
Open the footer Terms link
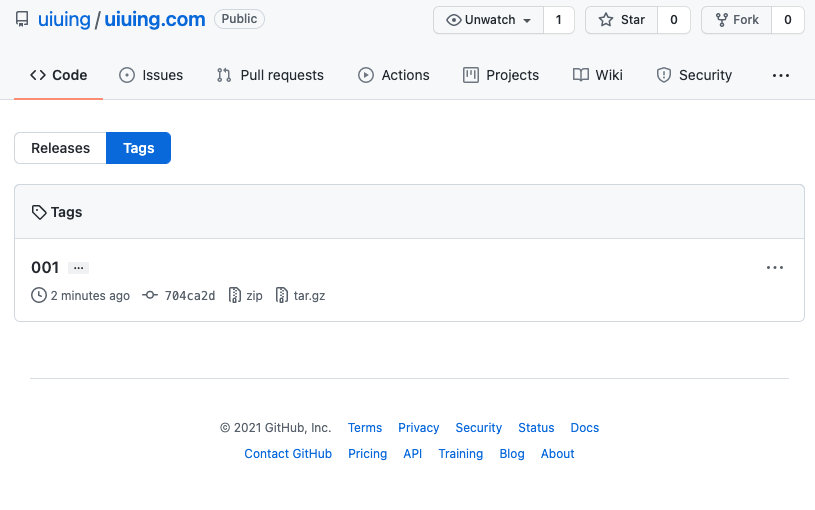pos(365,428)
